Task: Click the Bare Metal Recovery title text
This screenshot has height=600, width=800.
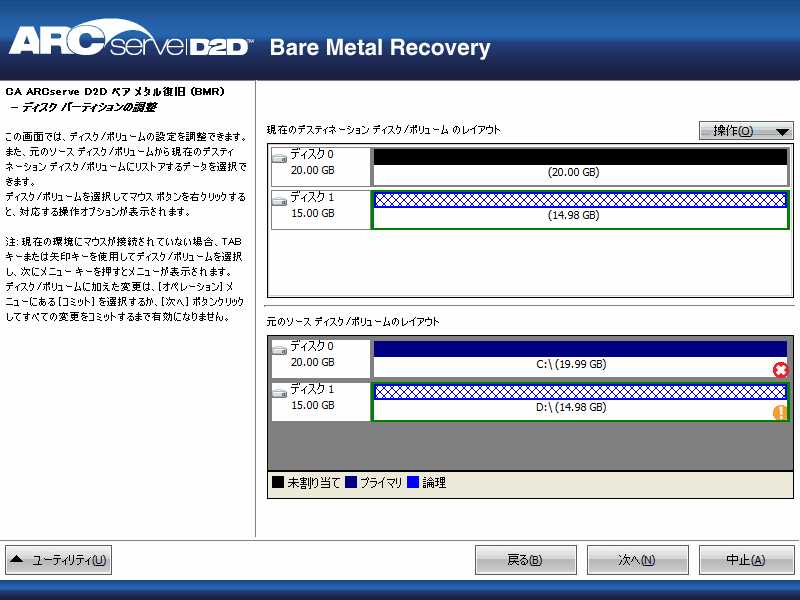Action: pyautogui.click(x=380, y=47)
